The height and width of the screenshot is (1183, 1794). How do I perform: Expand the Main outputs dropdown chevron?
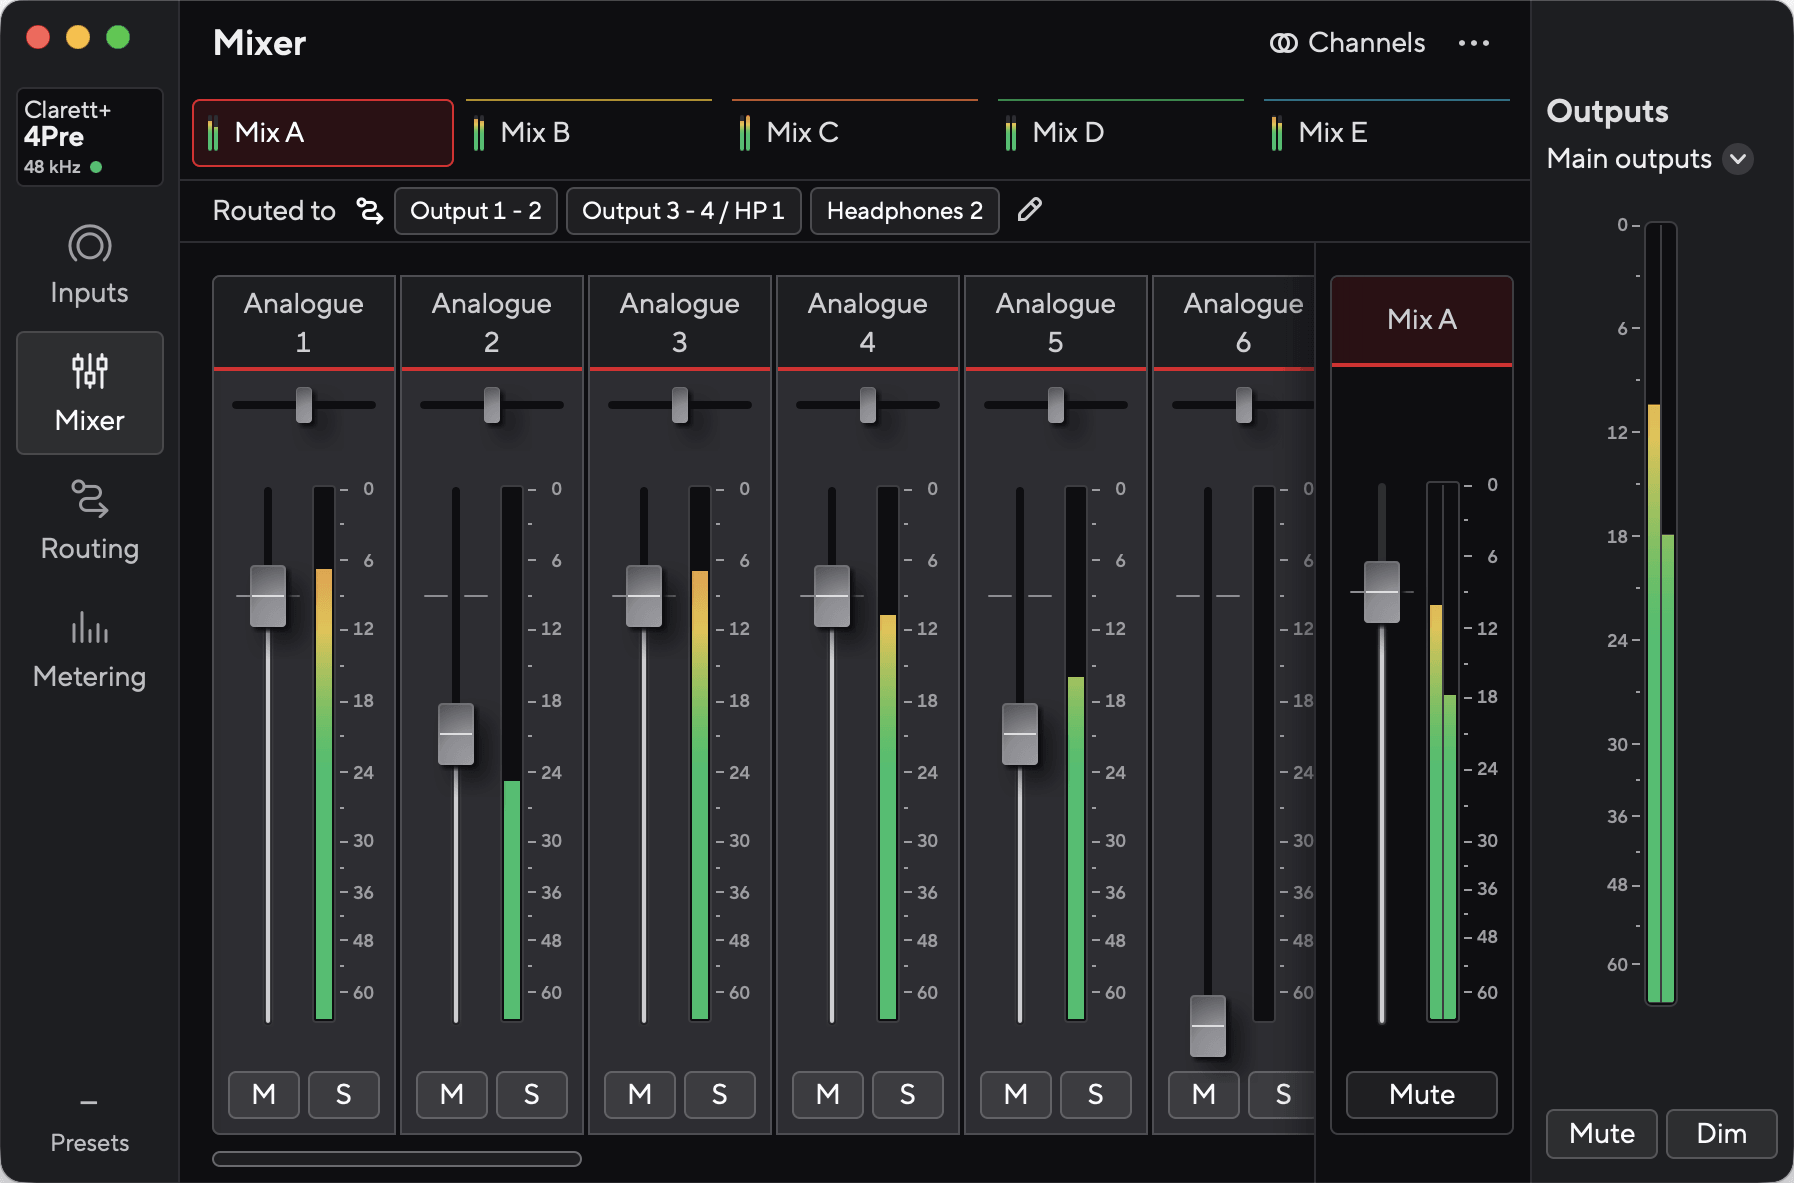pyautogui.click(x=1739, y=159)
